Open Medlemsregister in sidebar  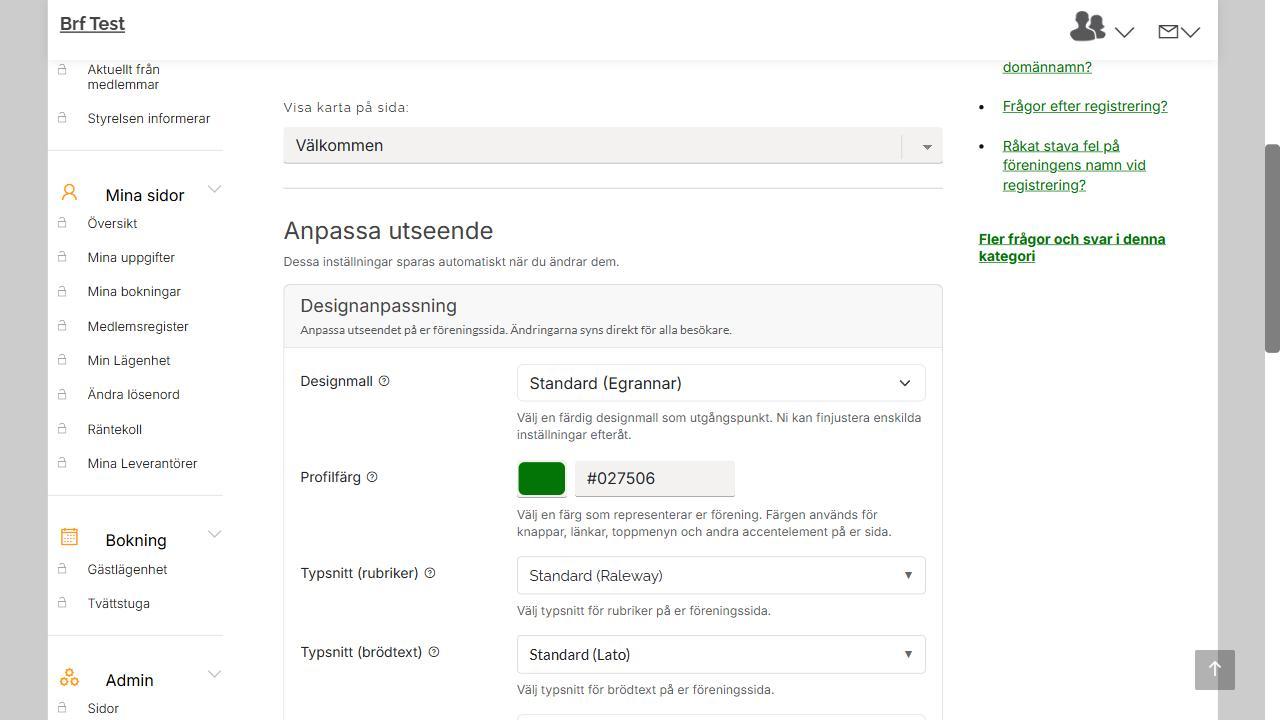click(138, 326)
